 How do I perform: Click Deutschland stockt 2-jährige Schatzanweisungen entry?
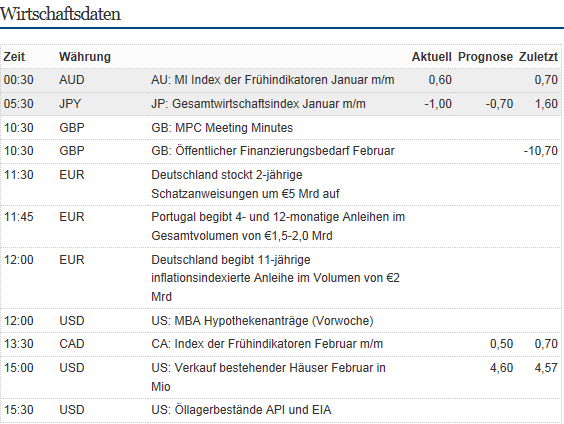tap(245, 184)
